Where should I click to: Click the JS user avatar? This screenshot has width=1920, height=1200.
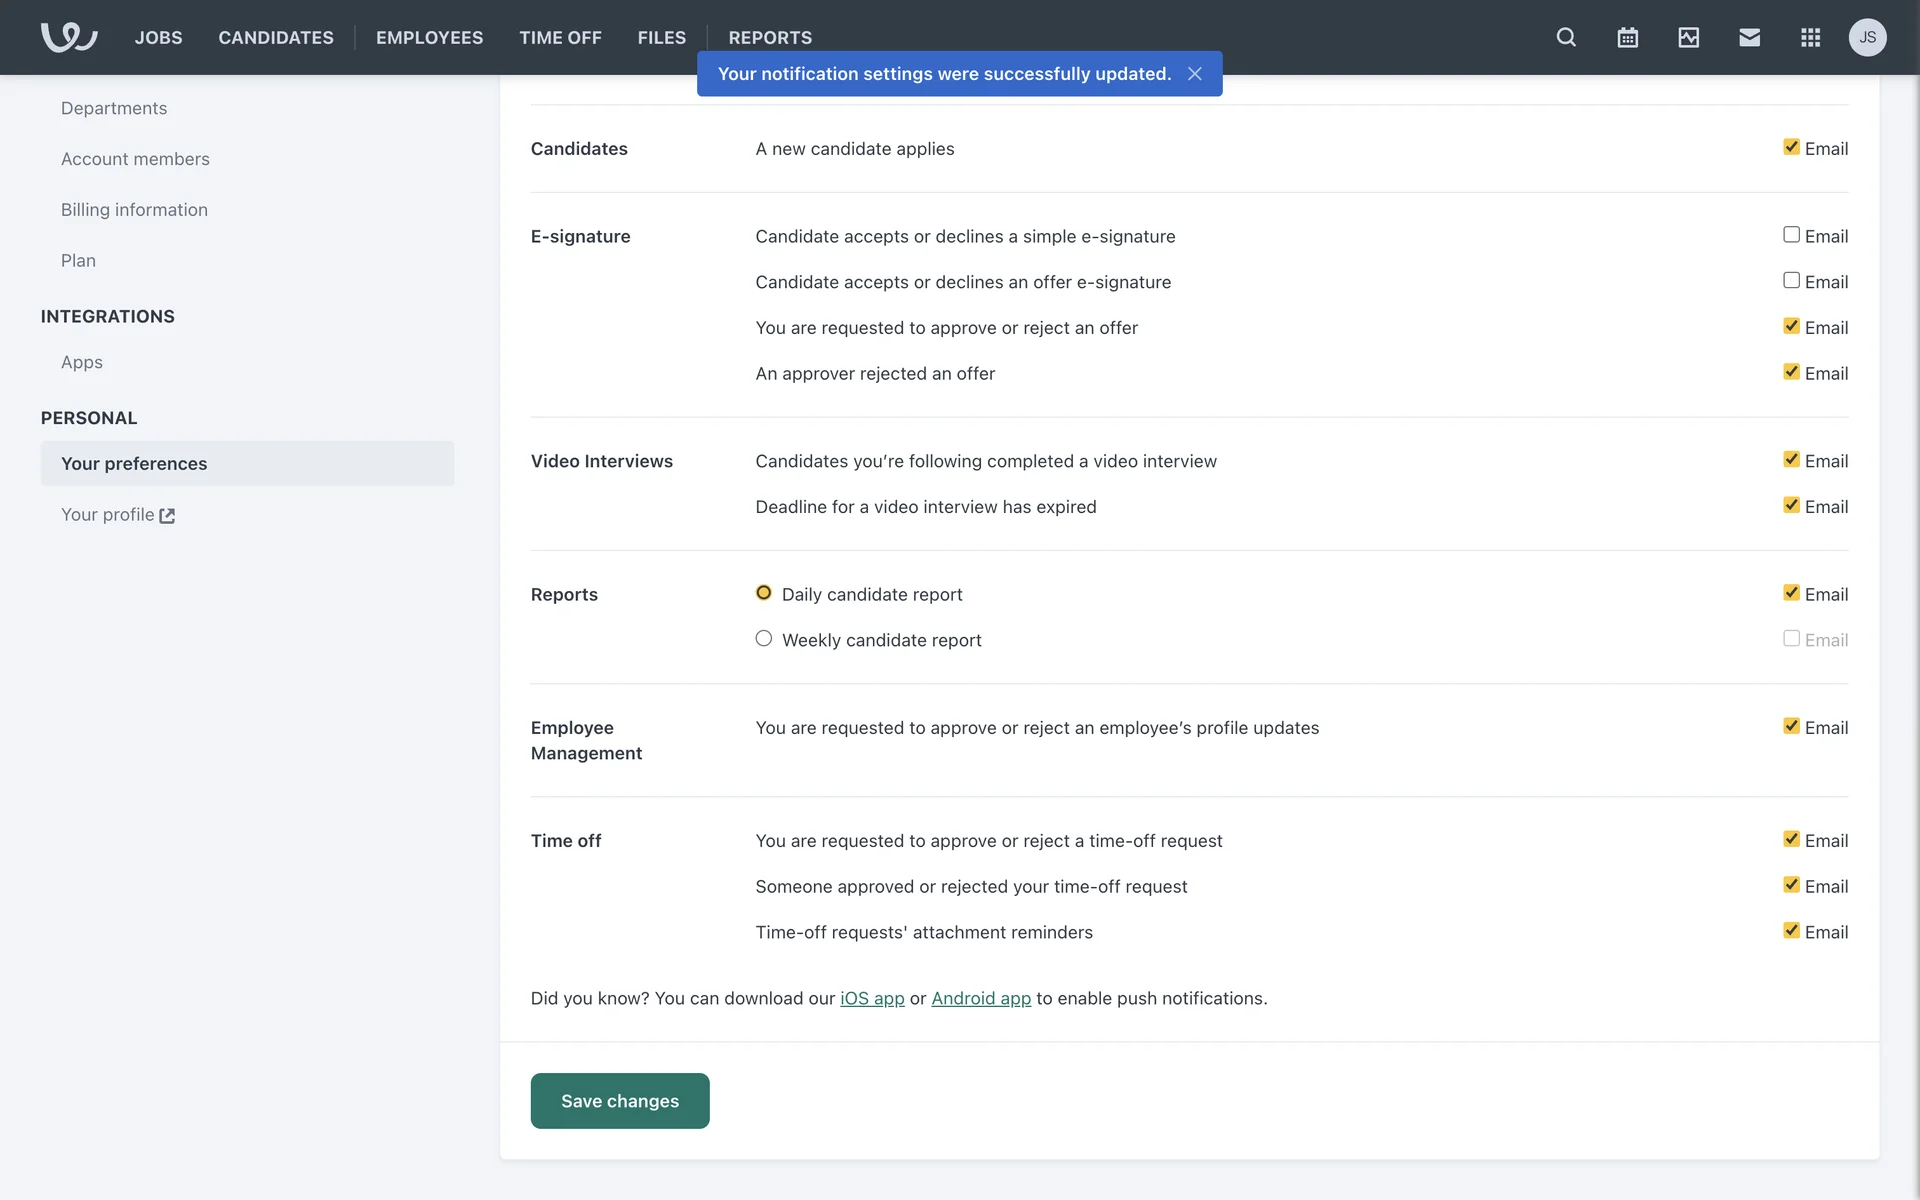coord(1867,37)
